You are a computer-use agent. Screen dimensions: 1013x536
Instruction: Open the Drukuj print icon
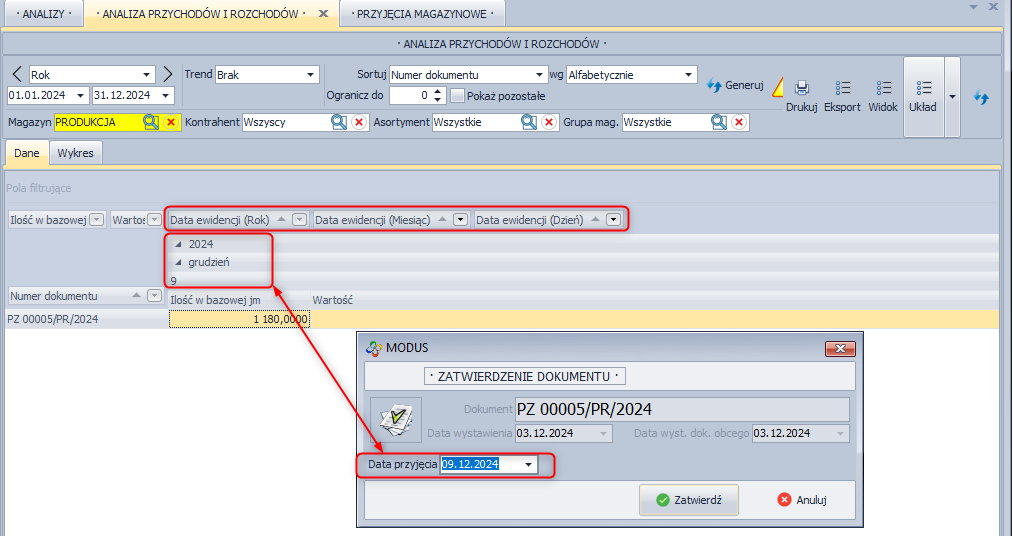(801, 89)
